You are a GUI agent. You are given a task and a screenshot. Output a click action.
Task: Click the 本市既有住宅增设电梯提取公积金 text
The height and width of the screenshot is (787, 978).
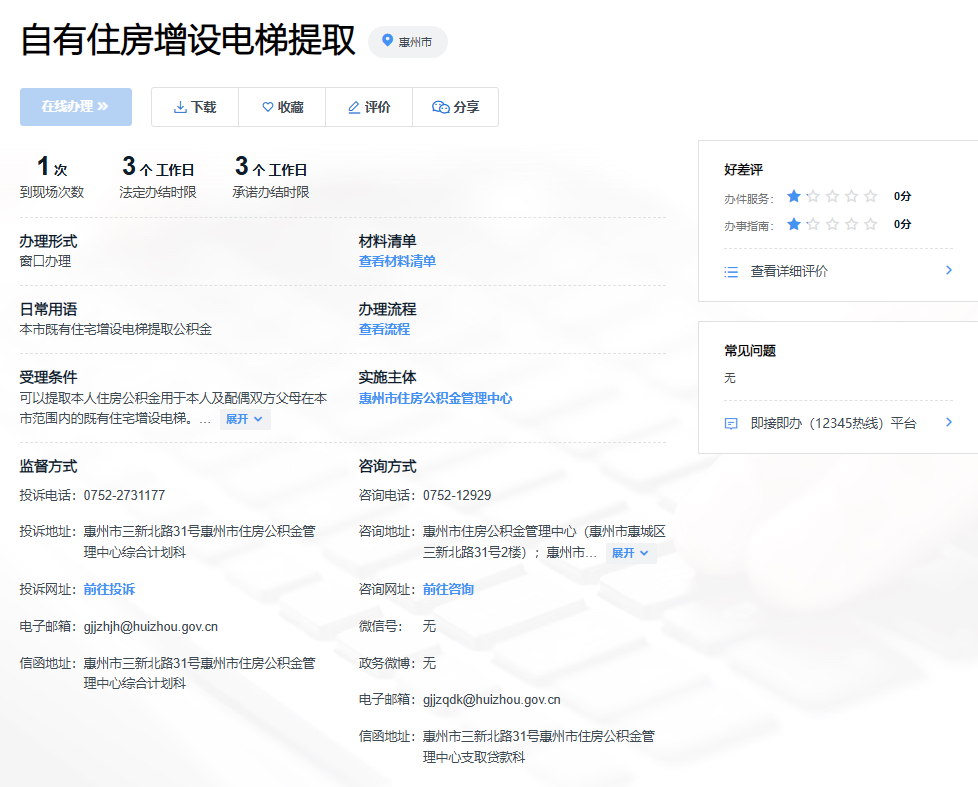(x=116, y=329)
